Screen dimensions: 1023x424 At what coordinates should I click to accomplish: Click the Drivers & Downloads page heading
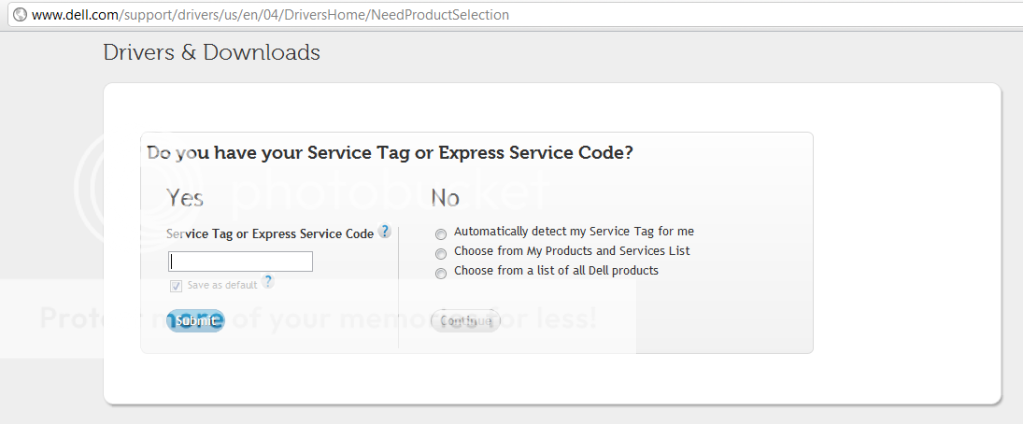point(212,52)
